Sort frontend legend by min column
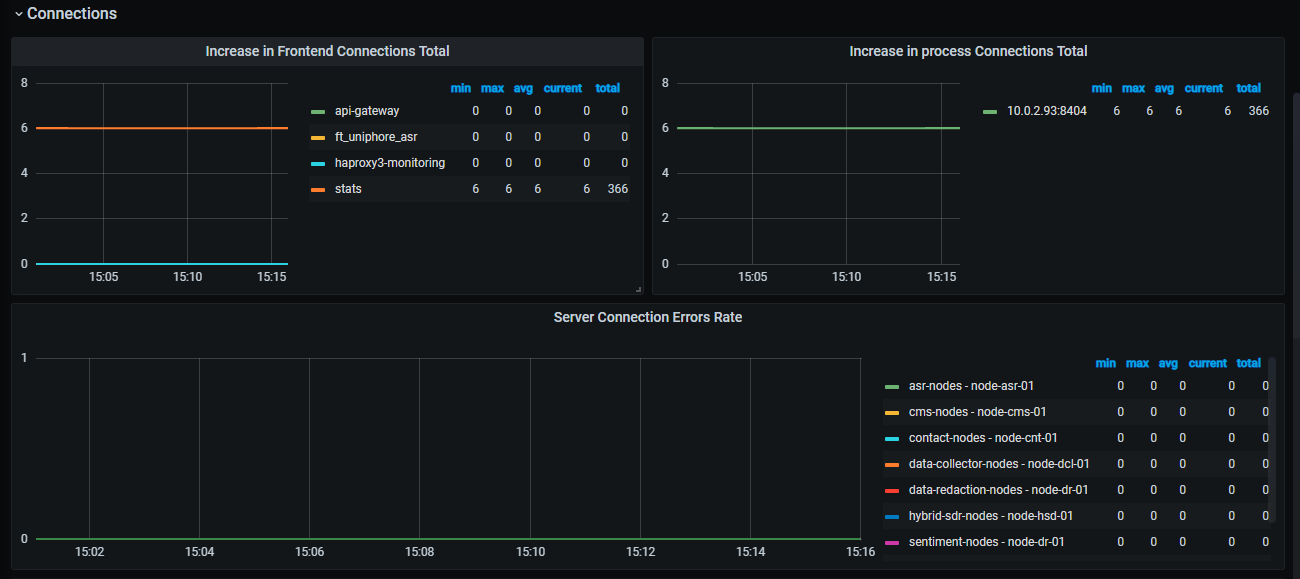Image resolution: width=1300 pixels, height=579 pixels. [461, 88]
